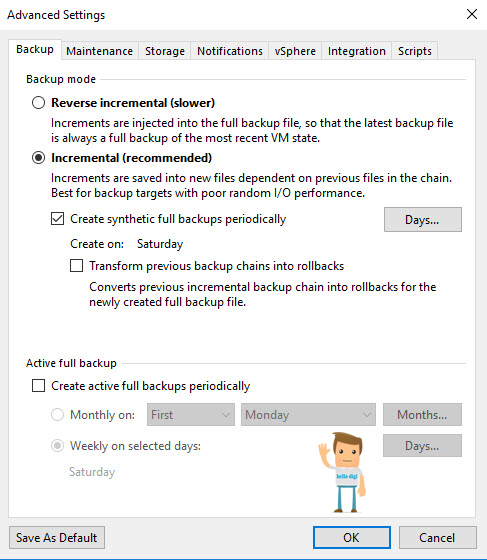Open Days button for synthetic full backups
The width and height of the screenshot is (487, 560).
point(423,220)
